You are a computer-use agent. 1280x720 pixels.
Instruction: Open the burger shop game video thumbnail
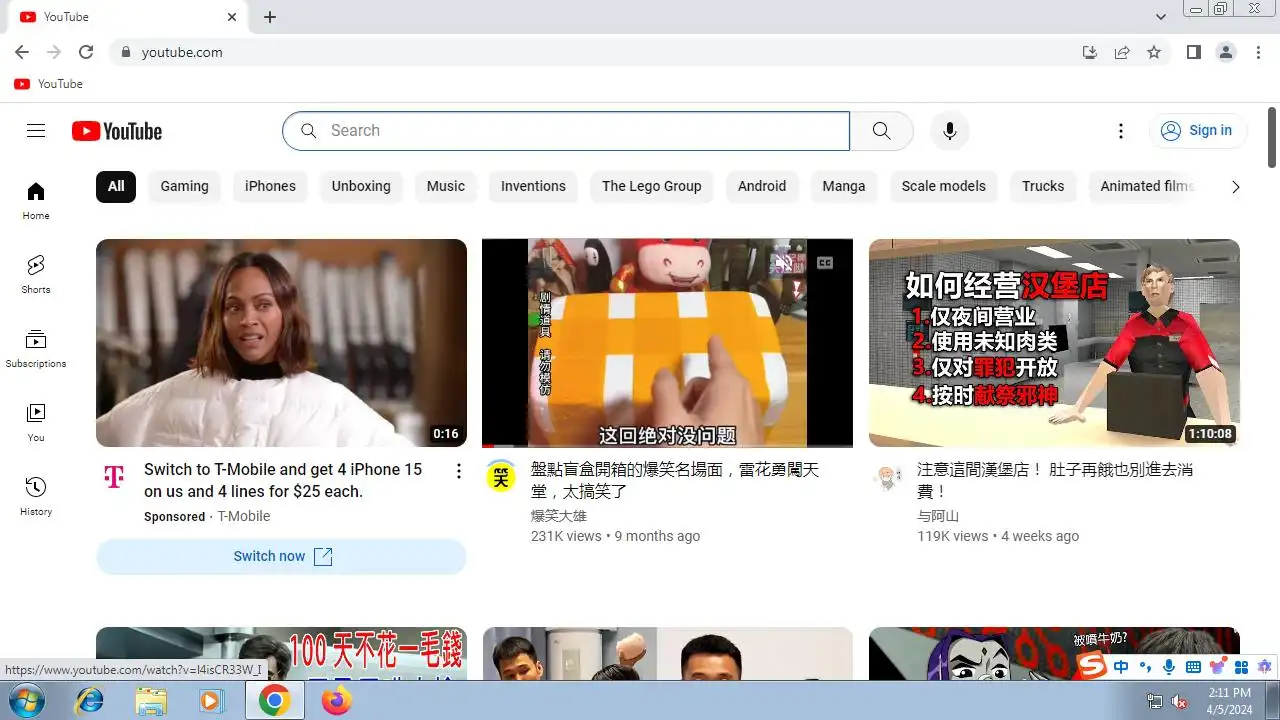coord(1054,343)
